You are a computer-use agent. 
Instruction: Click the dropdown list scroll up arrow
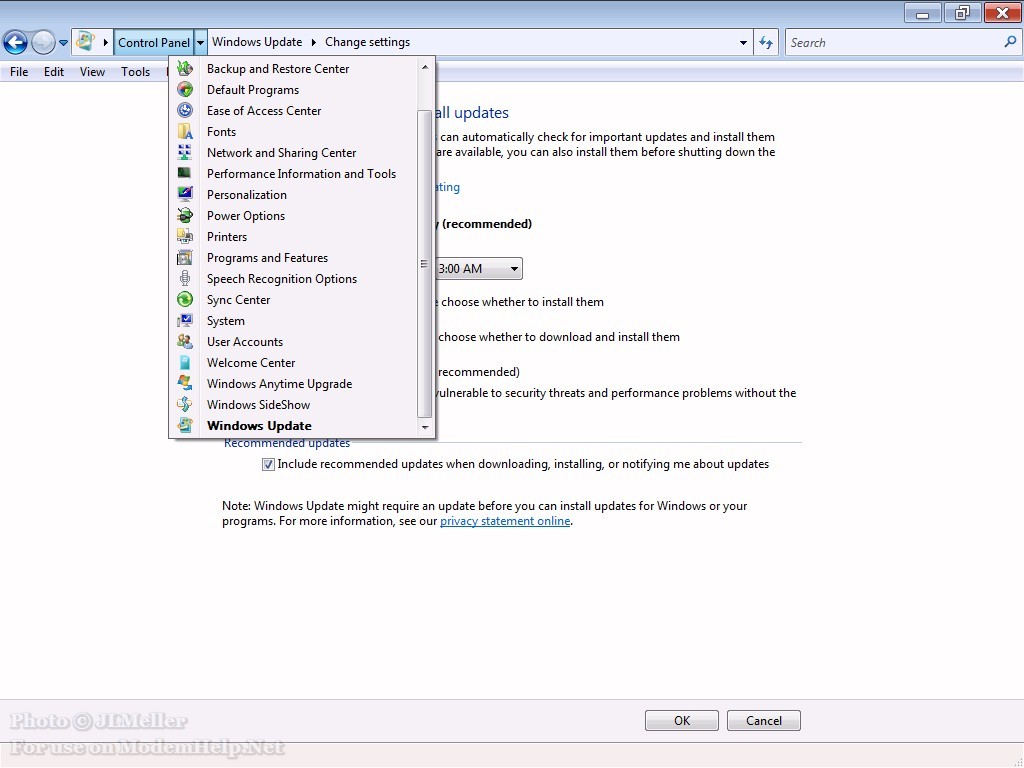pos(425,67)
